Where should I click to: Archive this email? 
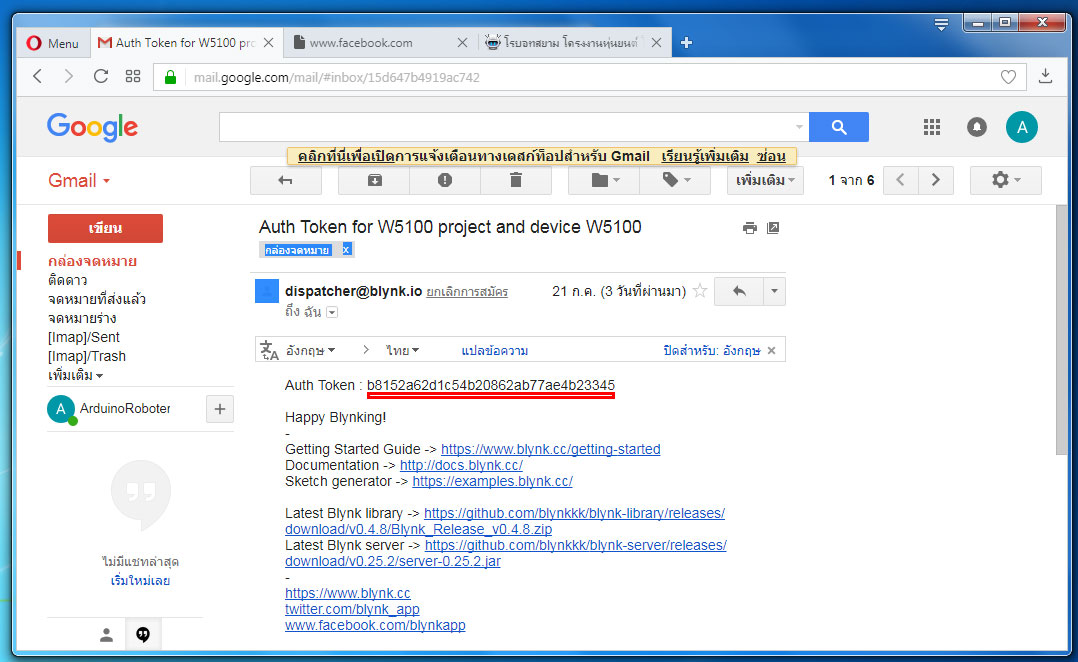pos(375,181)
